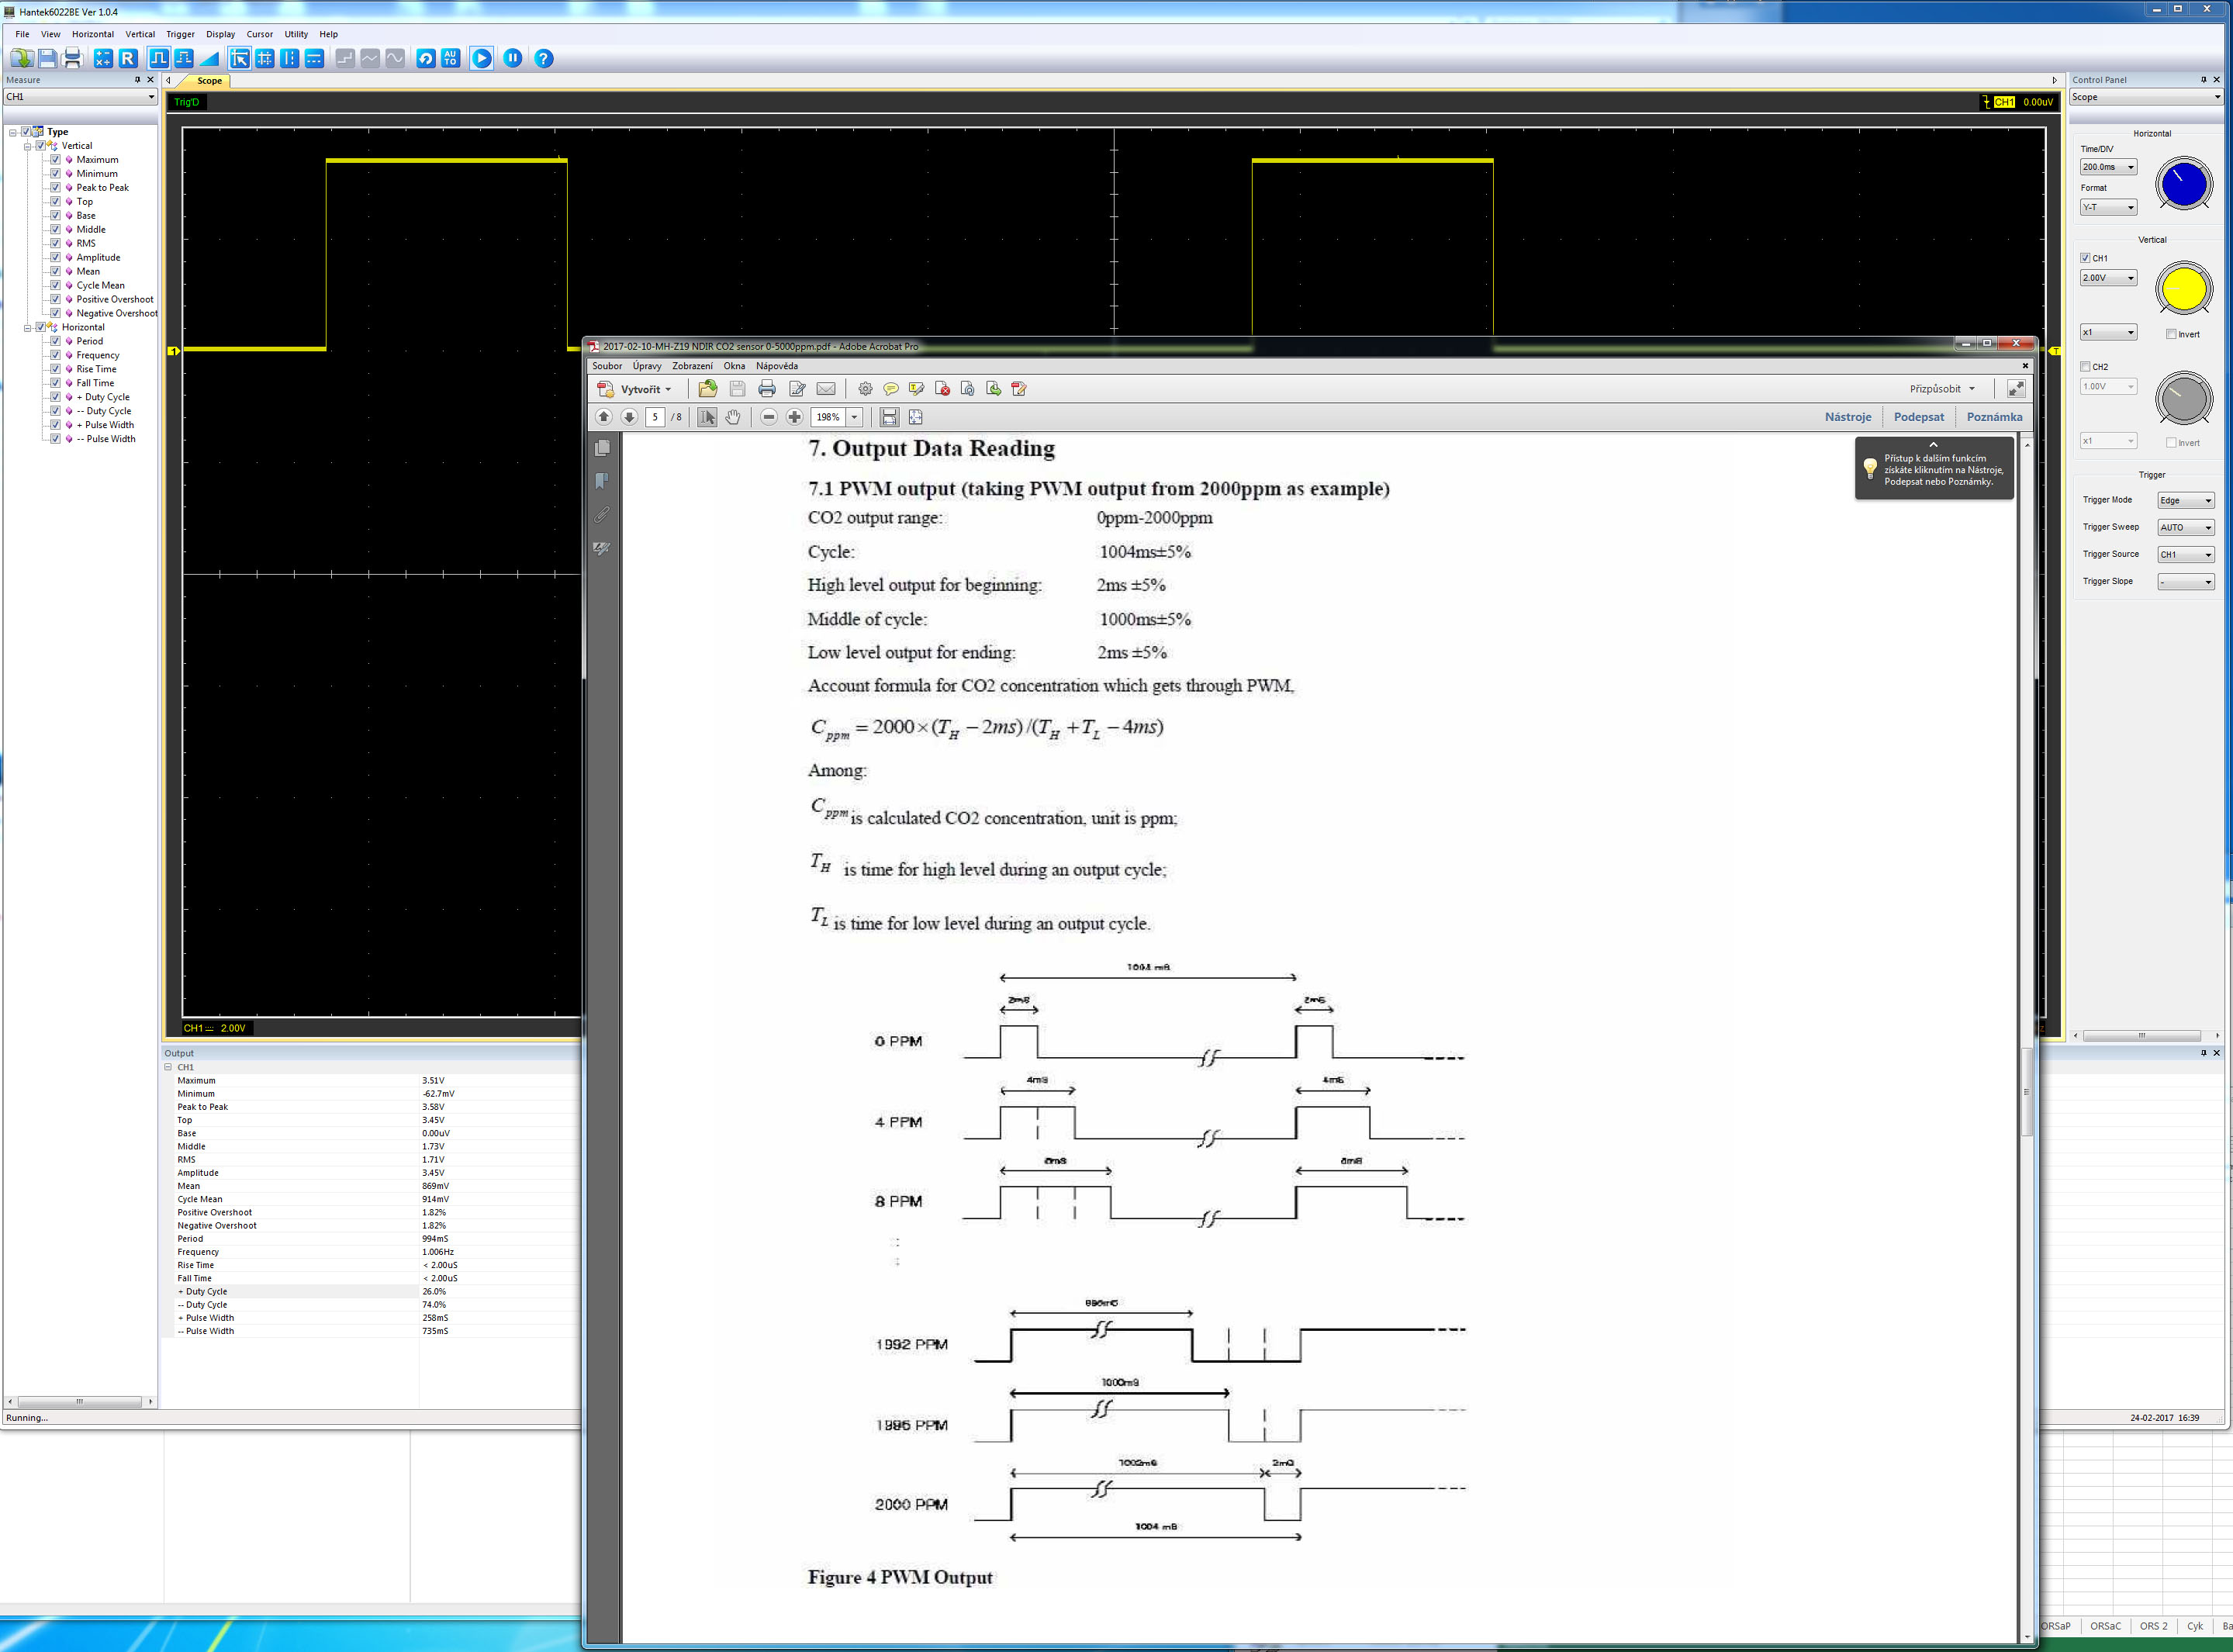The width and height of the screenshot is (2233, 1652).
Task: Go to next PDF page arrow
Action: point(629,417)
